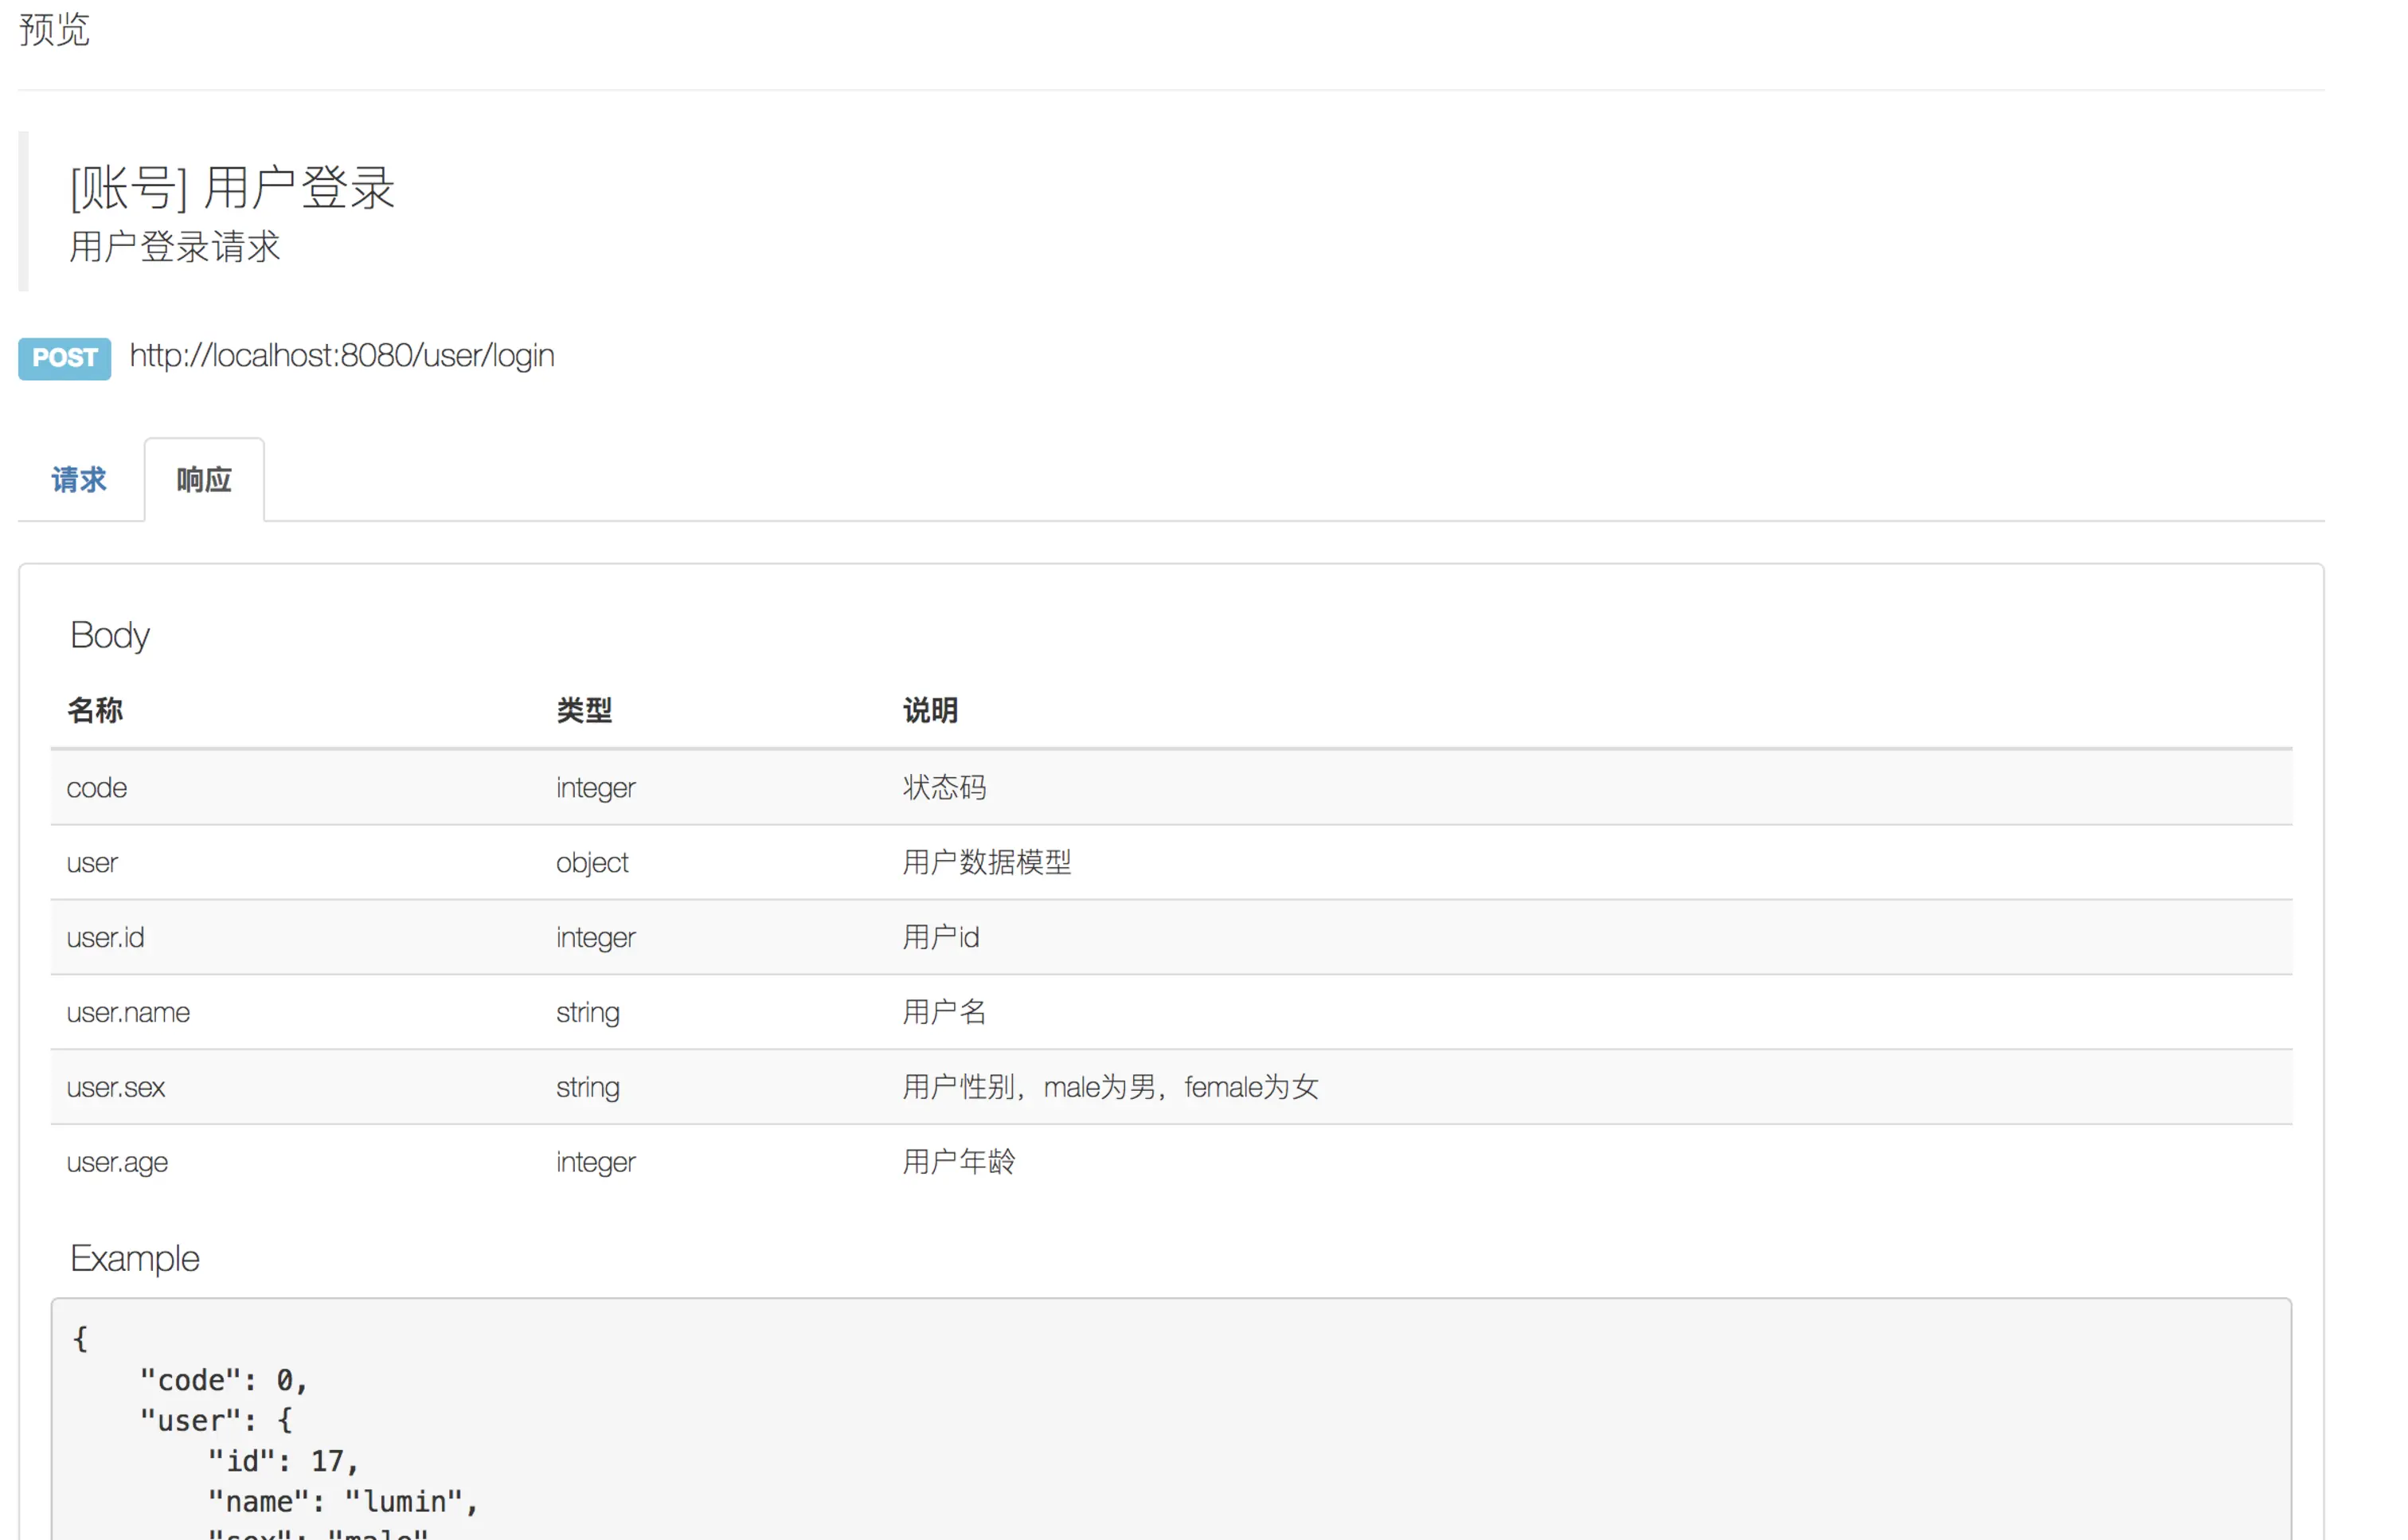Click the user.age field name
Image resolution: width=2408 pixels, height=1540 pixels.
(x=117, y=1163)
